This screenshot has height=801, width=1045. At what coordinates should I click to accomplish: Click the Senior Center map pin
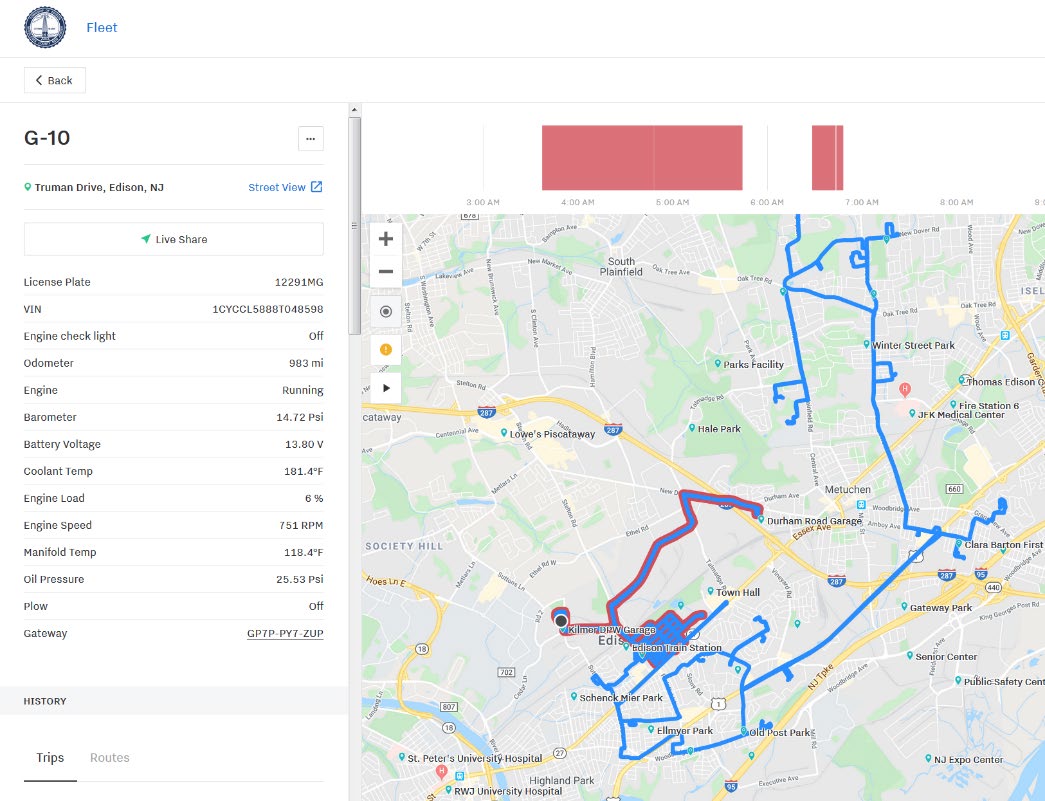coord(910,656)
